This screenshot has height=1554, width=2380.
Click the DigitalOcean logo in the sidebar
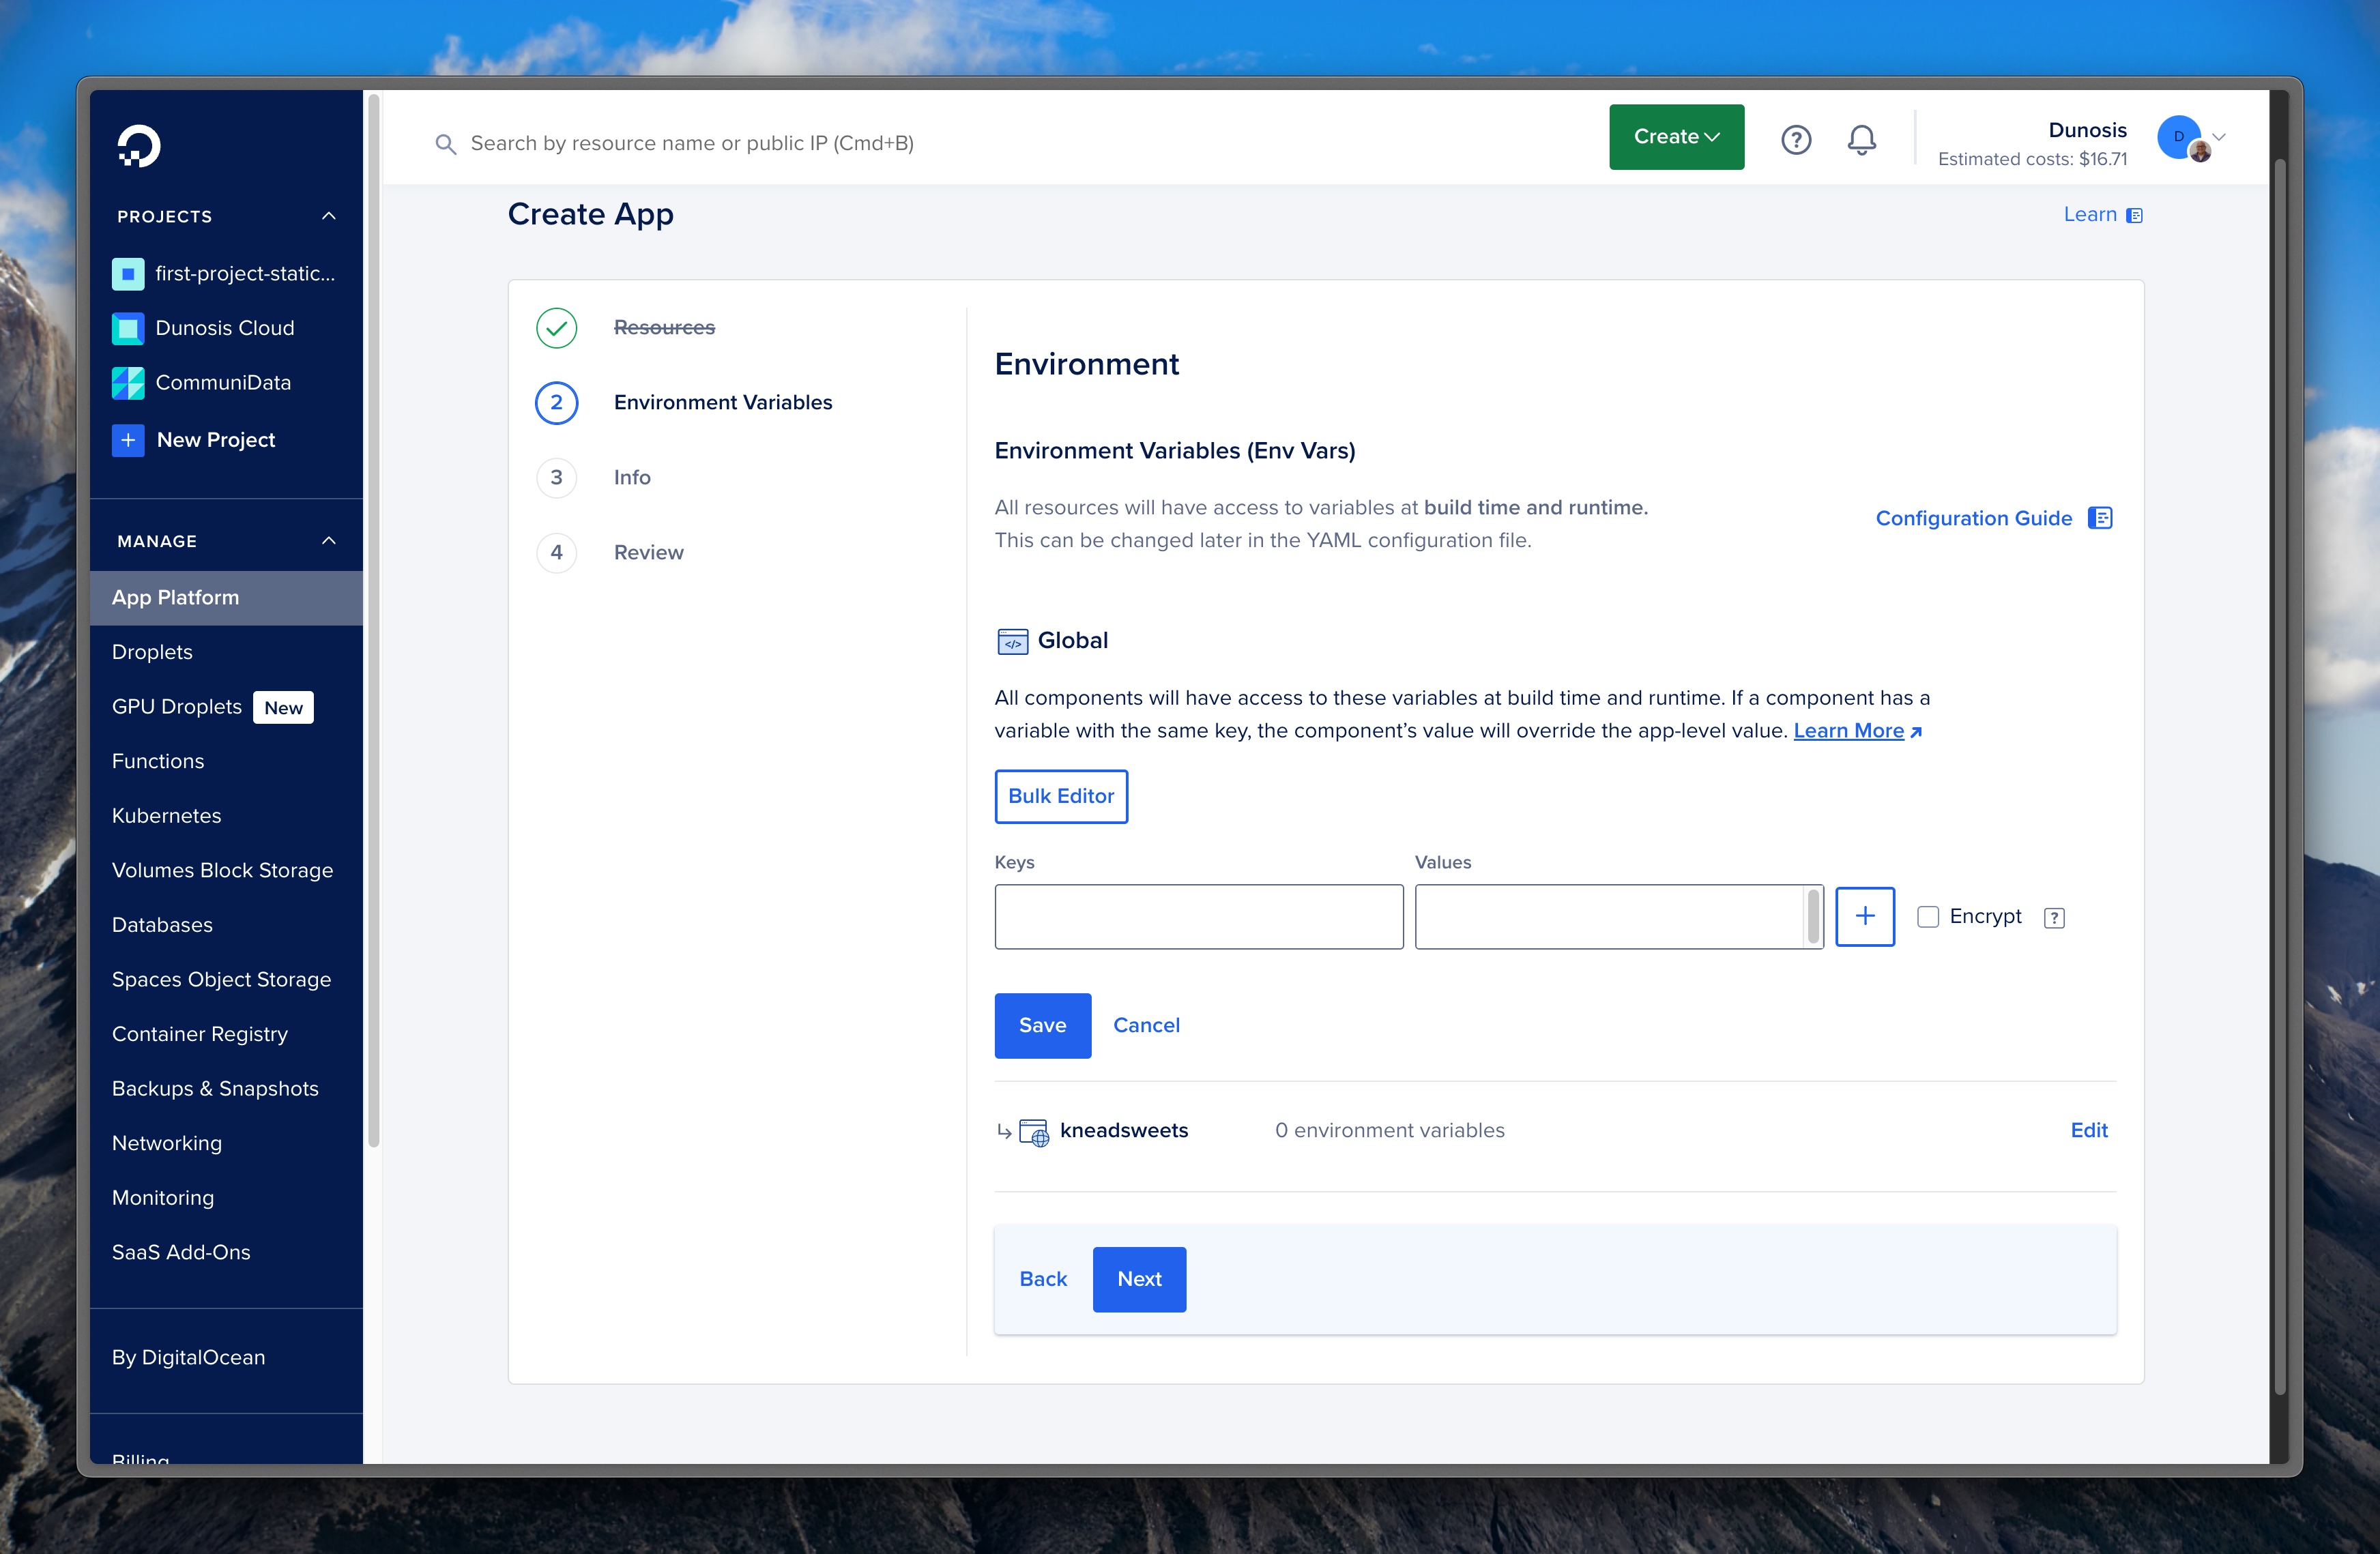tap(137, 146)
